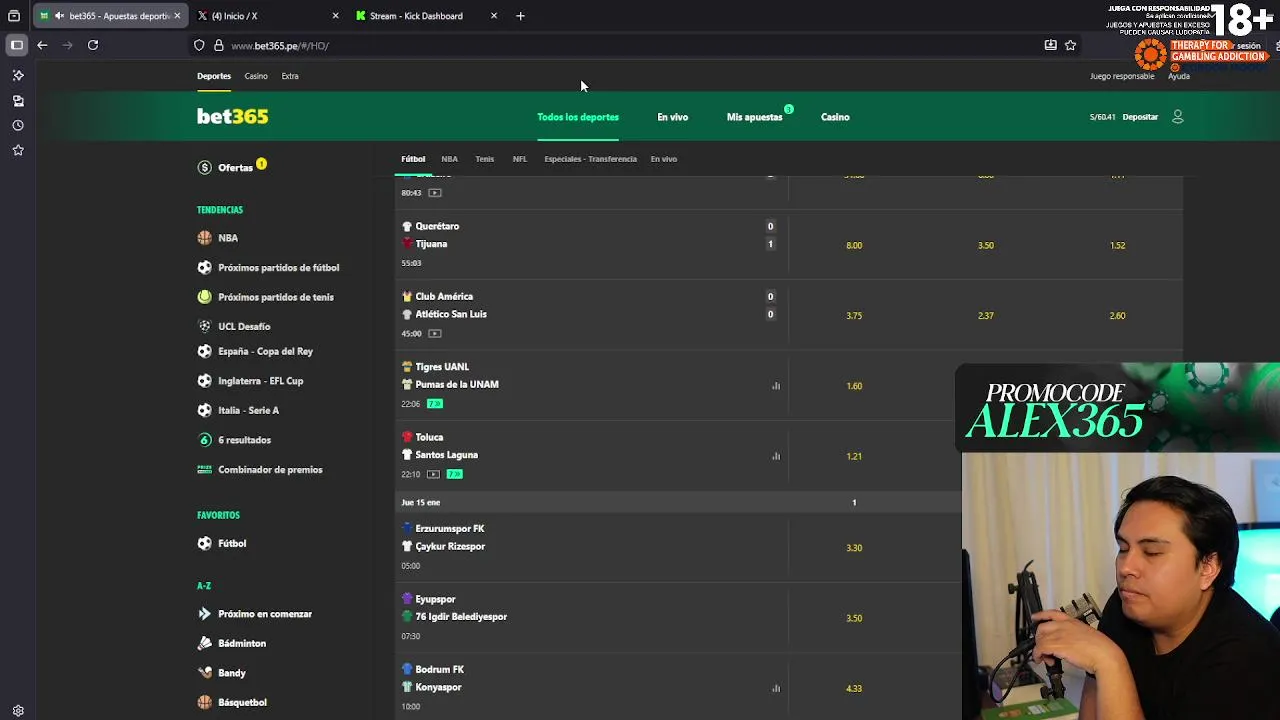
Task: Toggle the browser sidebar panel icon
Action: coord(17,45)
